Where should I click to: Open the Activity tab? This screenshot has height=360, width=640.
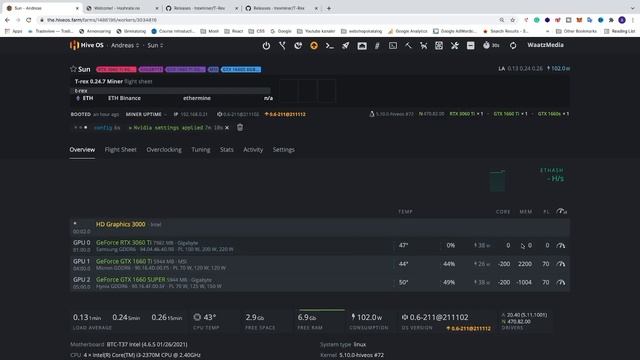[x=253, y=149]
